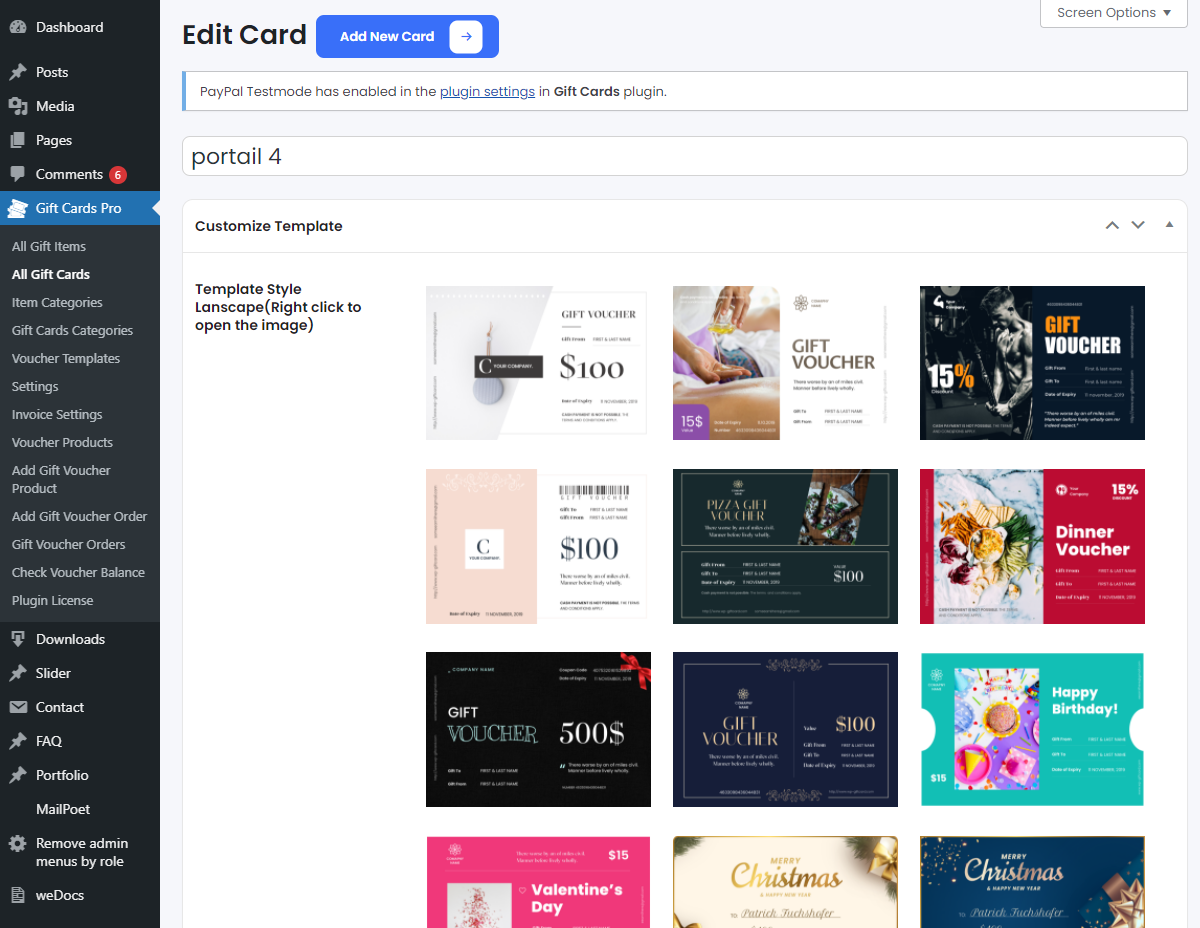
Task: Select the red Dinner Voucher template
Action: tap(1032, 546)
